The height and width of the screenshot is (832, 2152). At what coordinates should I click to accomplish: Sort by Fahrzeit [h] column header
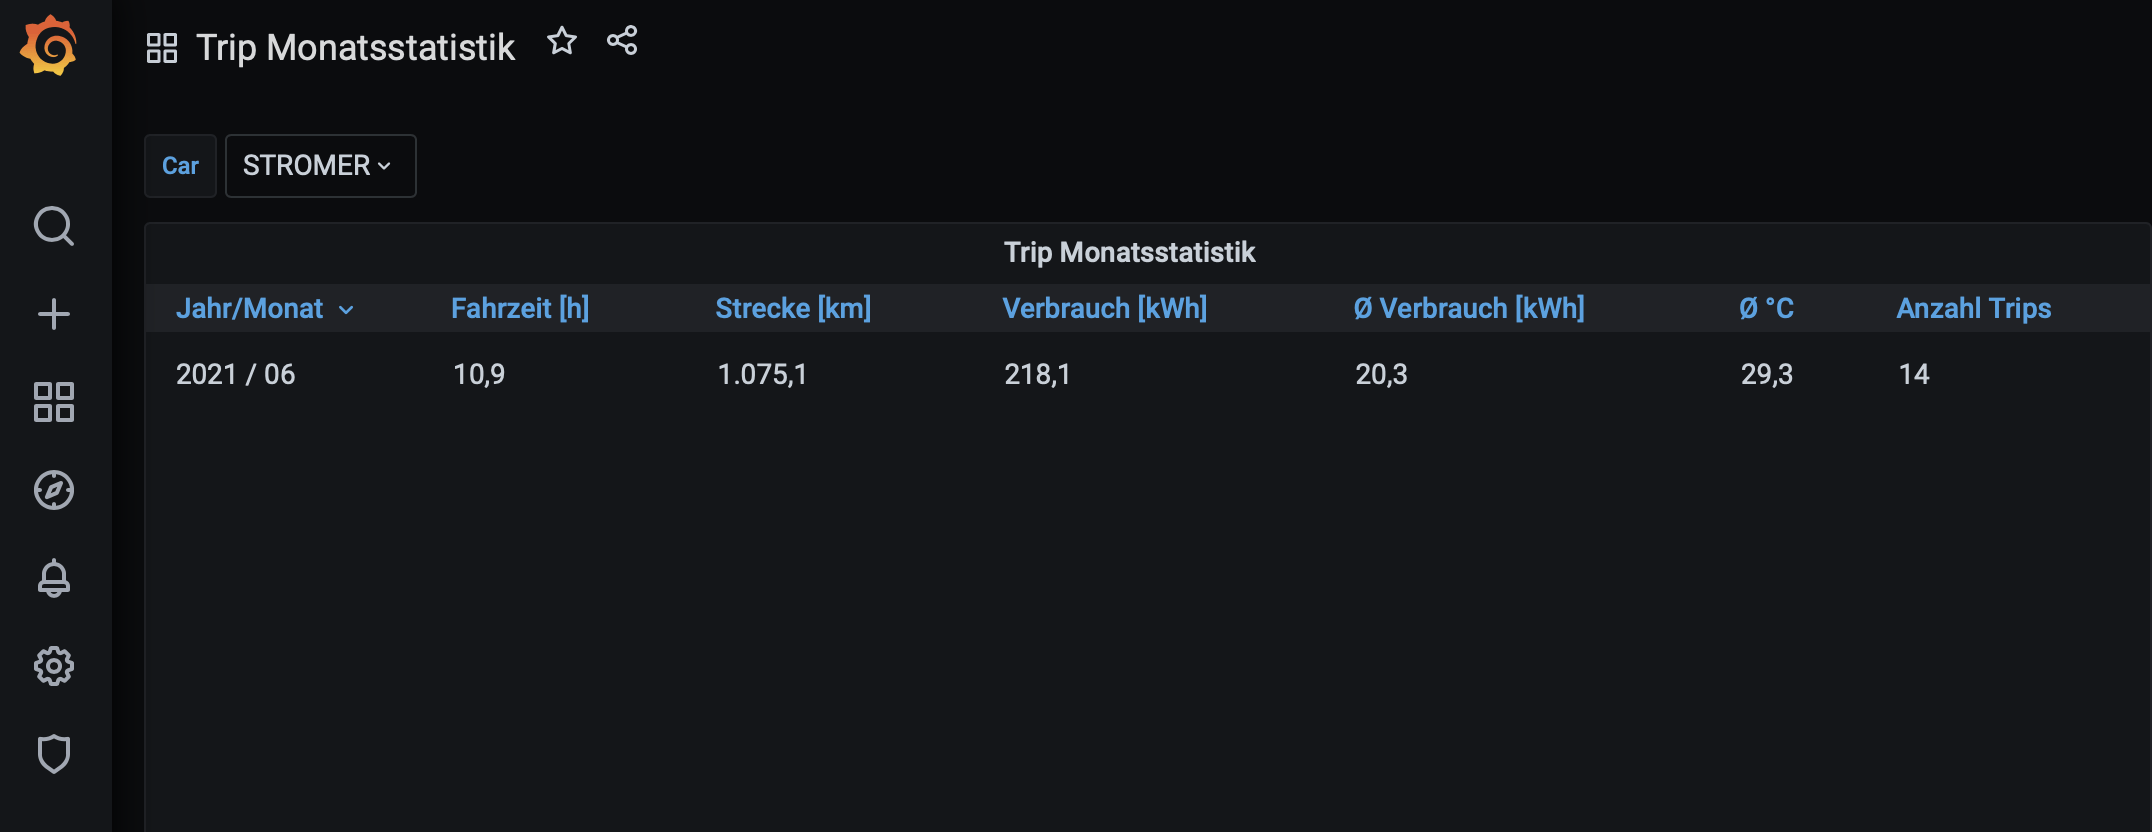click(x=520, y=308)
